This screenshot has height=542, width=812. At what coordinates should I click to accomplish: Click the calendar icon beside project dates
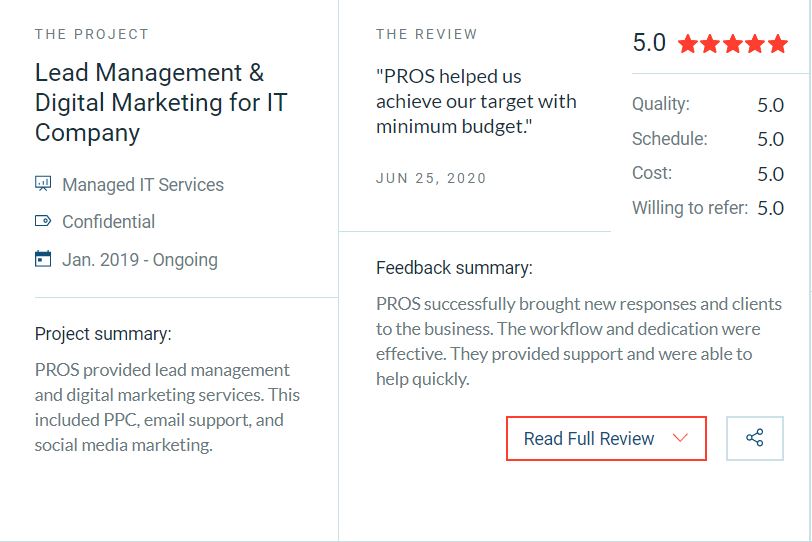[43, 259]
